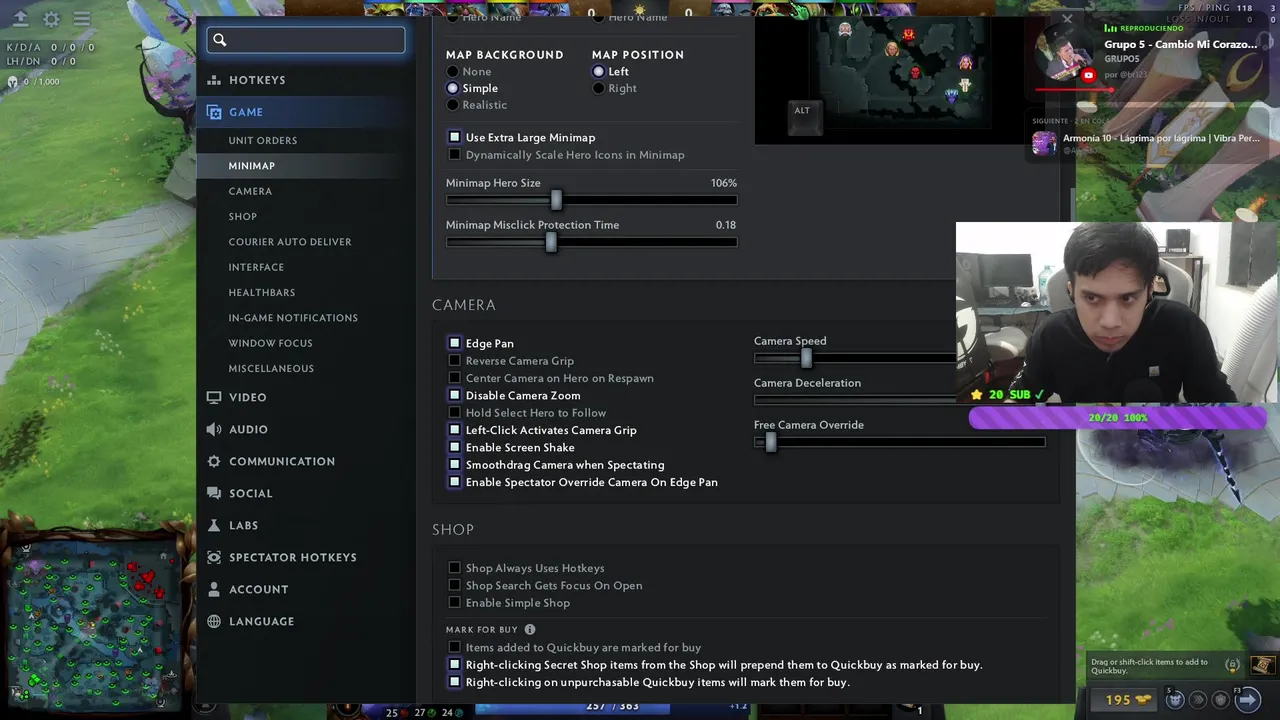Select None map background
Viewport: 1280px width, 720px height.
point(453,72)
